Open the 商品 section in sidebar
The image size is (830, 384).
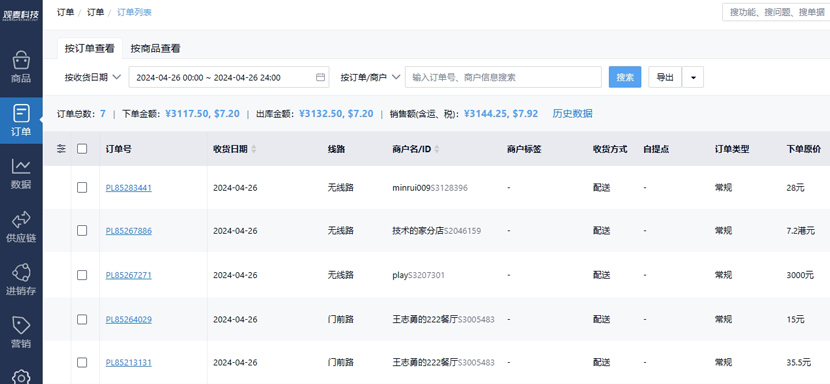tap(21, 67)
